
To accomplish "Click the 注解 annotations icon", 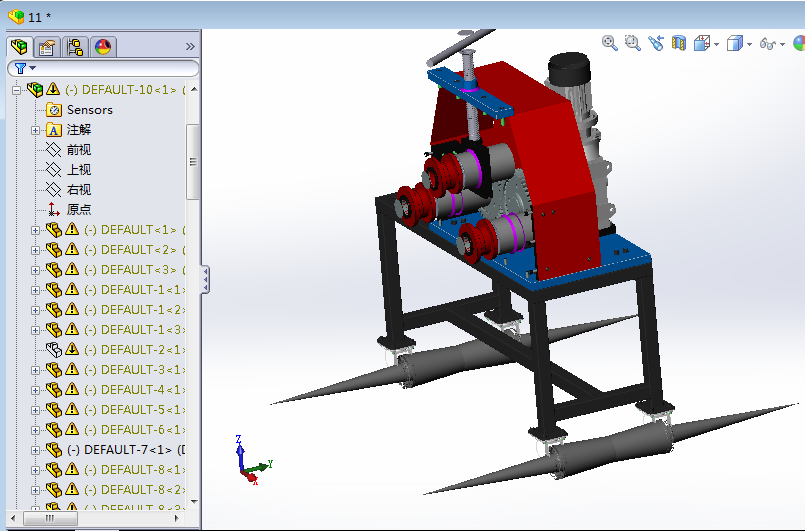I will click(53, 130).
